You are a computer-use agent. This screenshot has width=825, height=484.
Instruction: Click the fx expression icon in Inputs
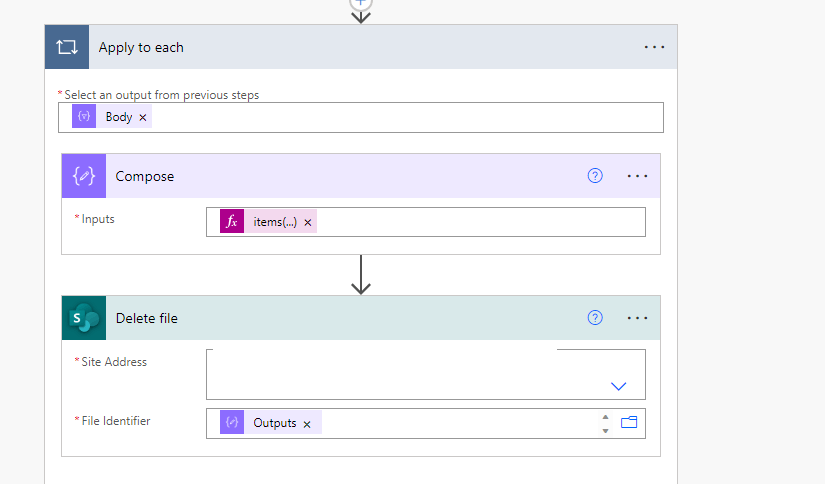pyautogui.click(x=232, y=222)
